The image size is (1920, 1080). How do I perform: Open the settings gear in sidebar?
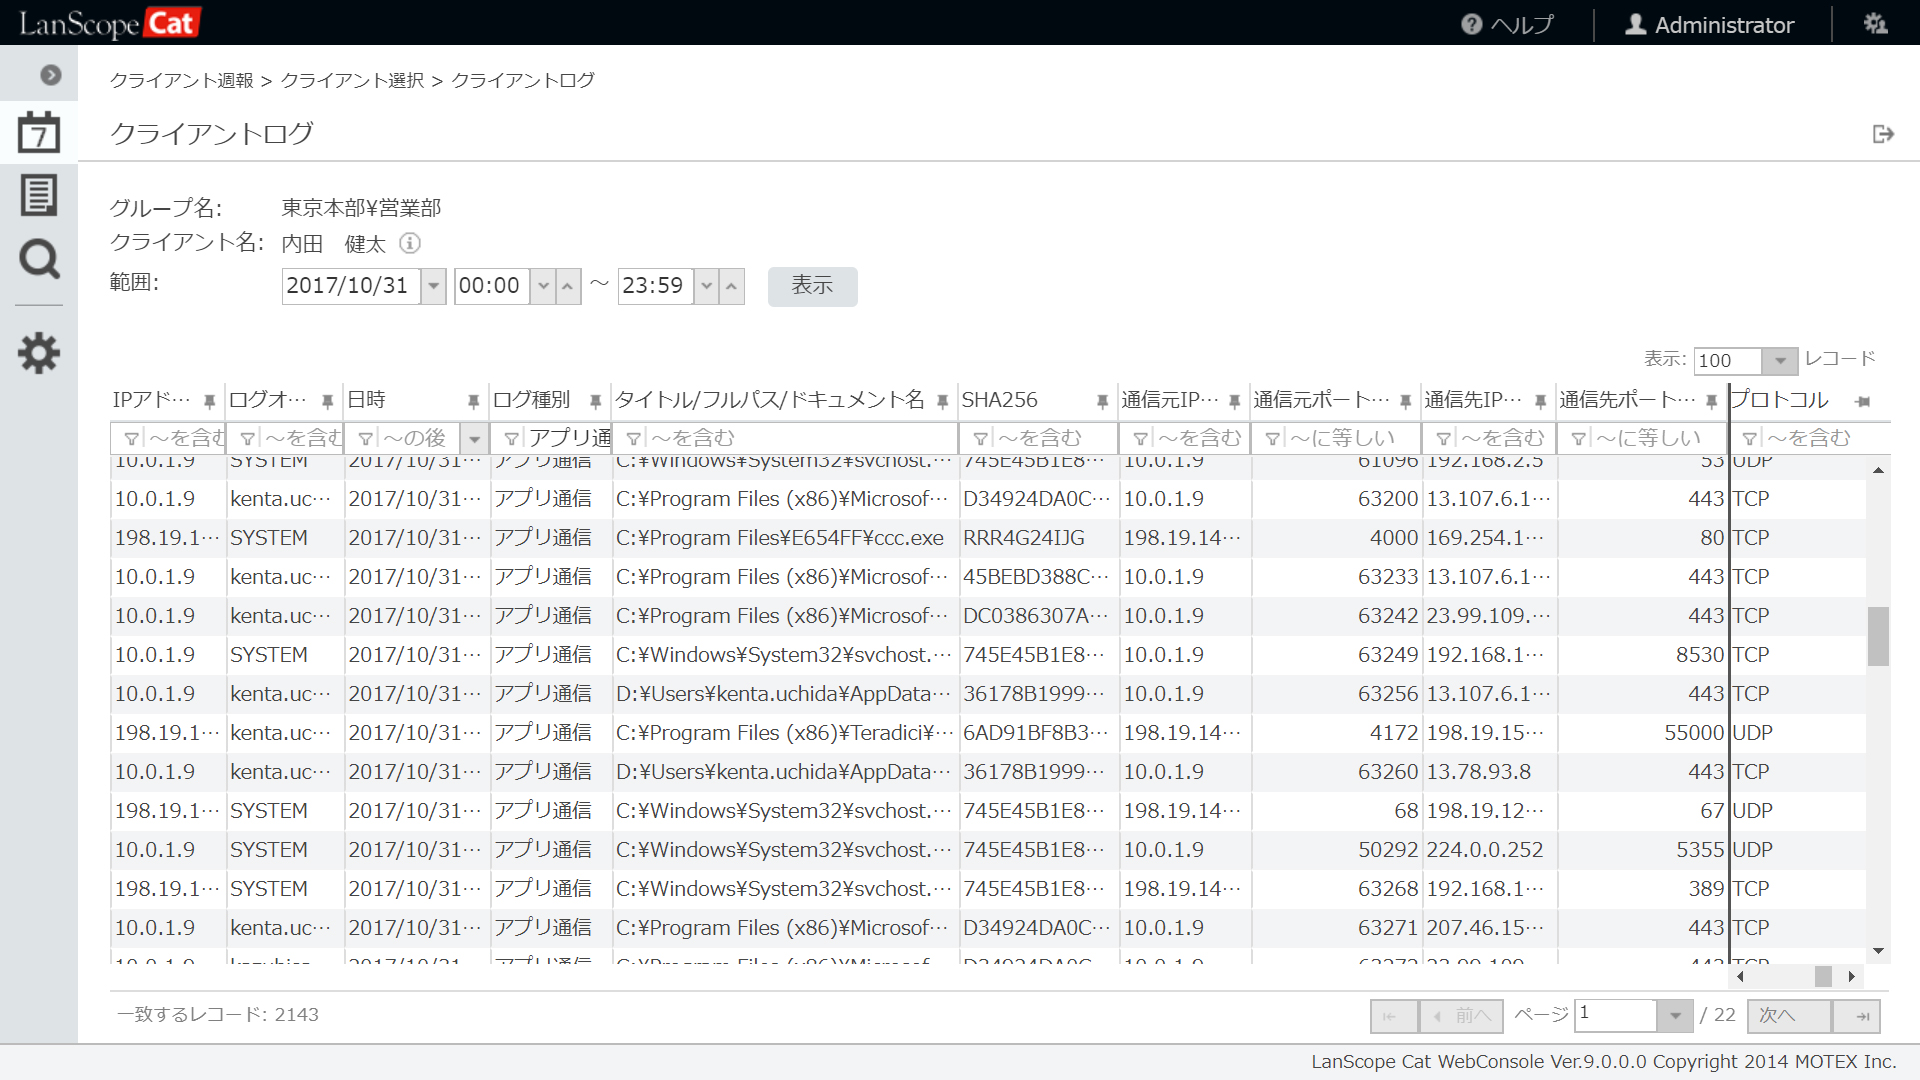pyautogui.click(x=39, y=353)
